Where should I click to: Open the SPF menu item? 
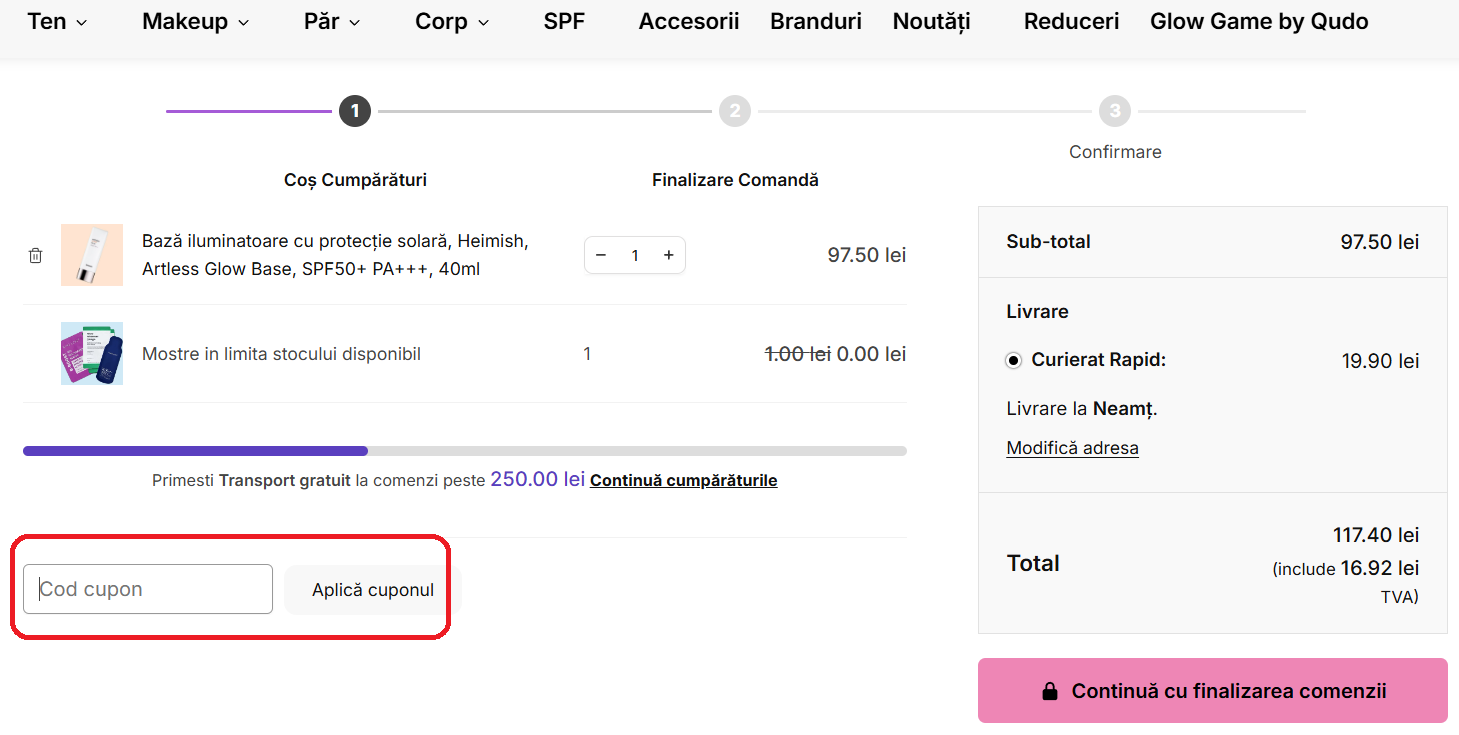pyautogui.click(x=564, y=22)
